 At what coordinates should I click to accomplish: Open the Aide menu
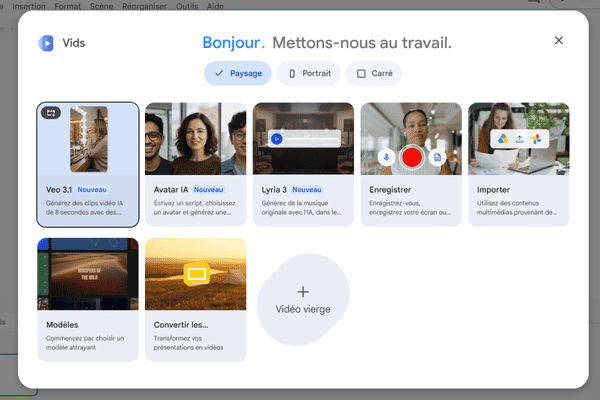point(215,7)
